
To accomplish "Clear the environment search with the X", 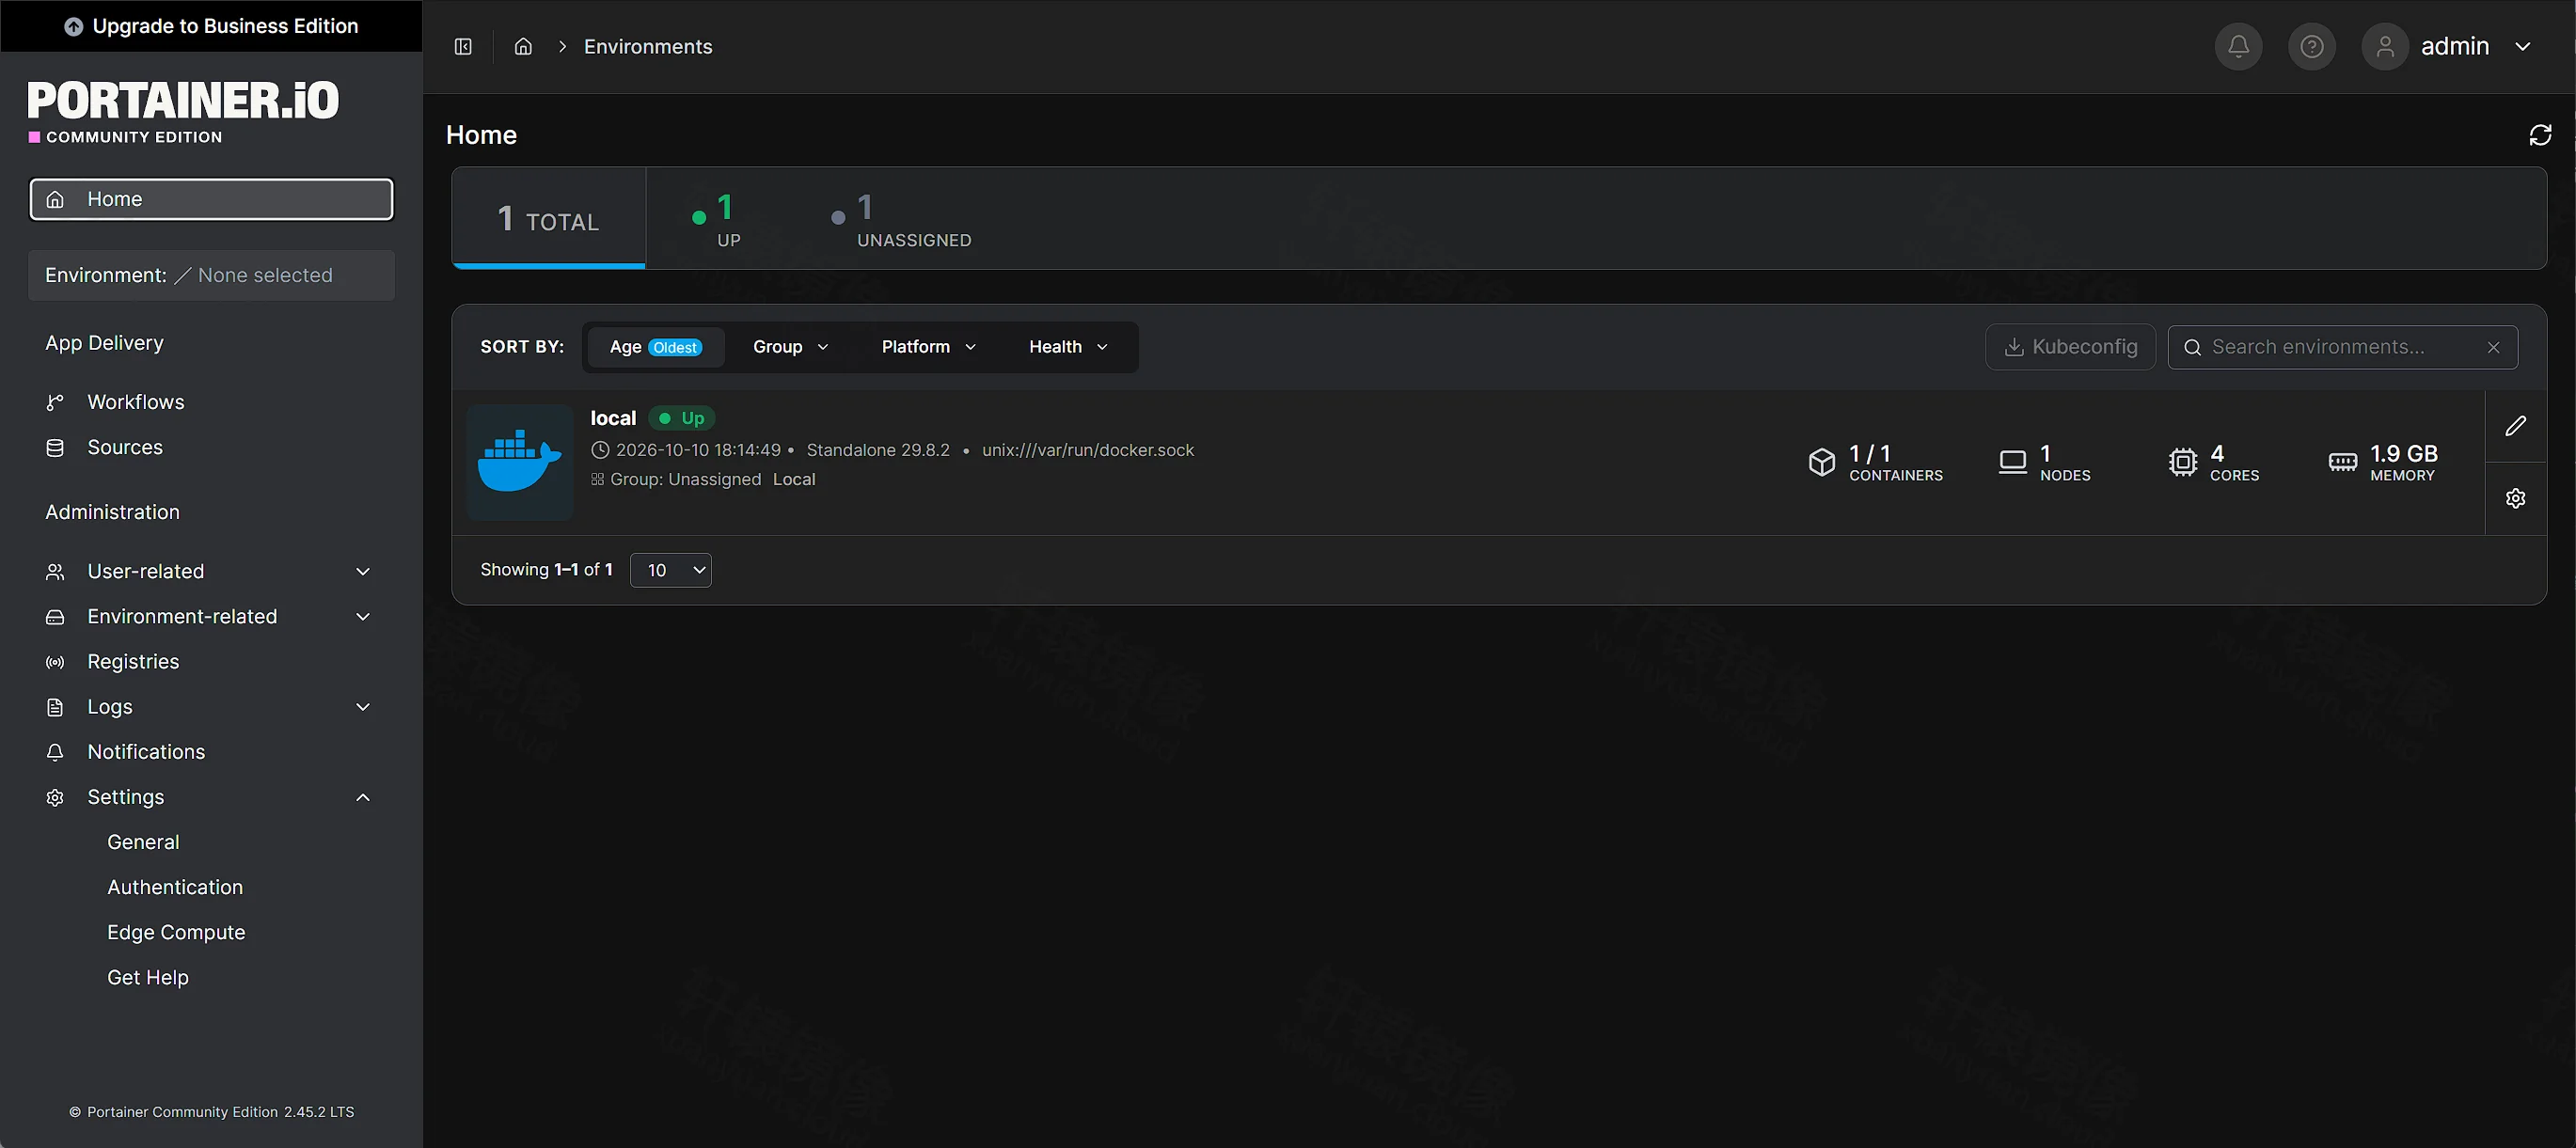I will (x=2494, y=347).
